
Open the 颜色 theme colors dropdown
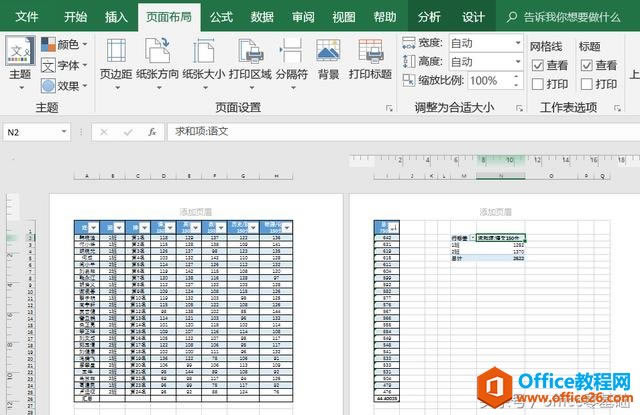66,45
